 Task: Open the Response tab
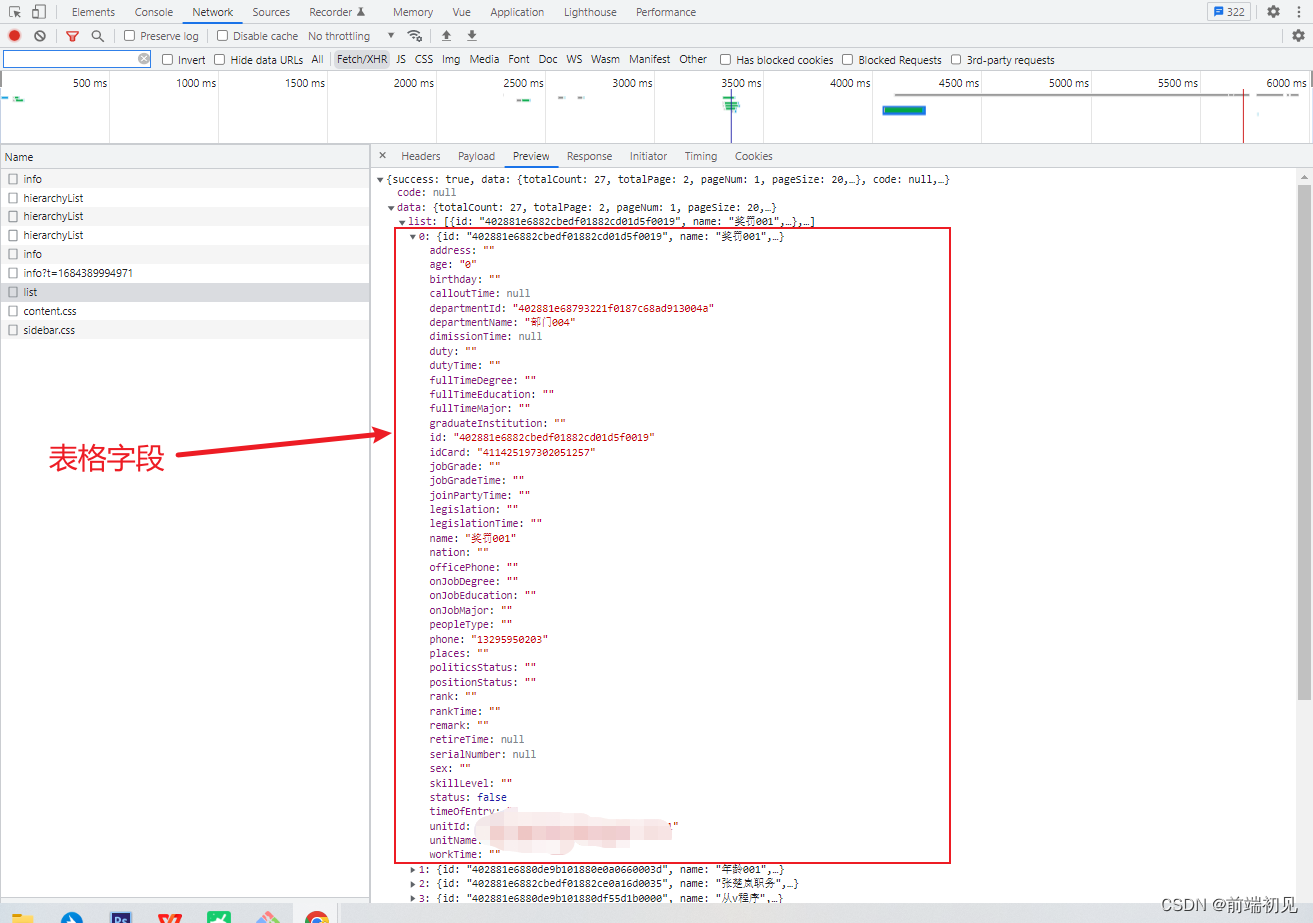click(589, 156)
